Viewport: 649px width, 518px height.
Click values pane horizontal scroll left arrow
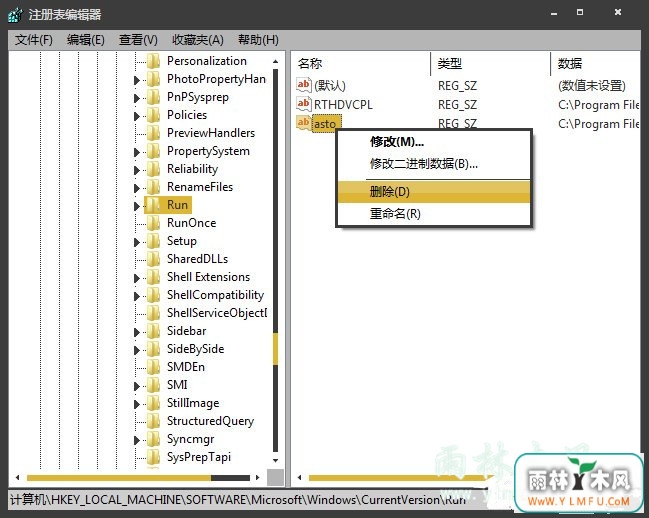pos(299,477)
